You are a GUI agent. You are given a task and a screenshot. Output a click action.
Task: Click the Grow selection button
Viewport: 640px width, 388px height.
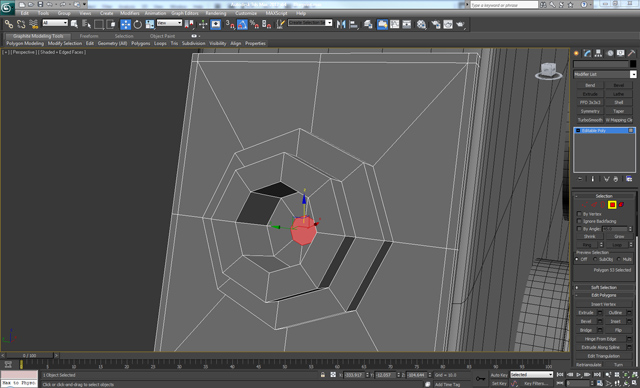[619, 236]
